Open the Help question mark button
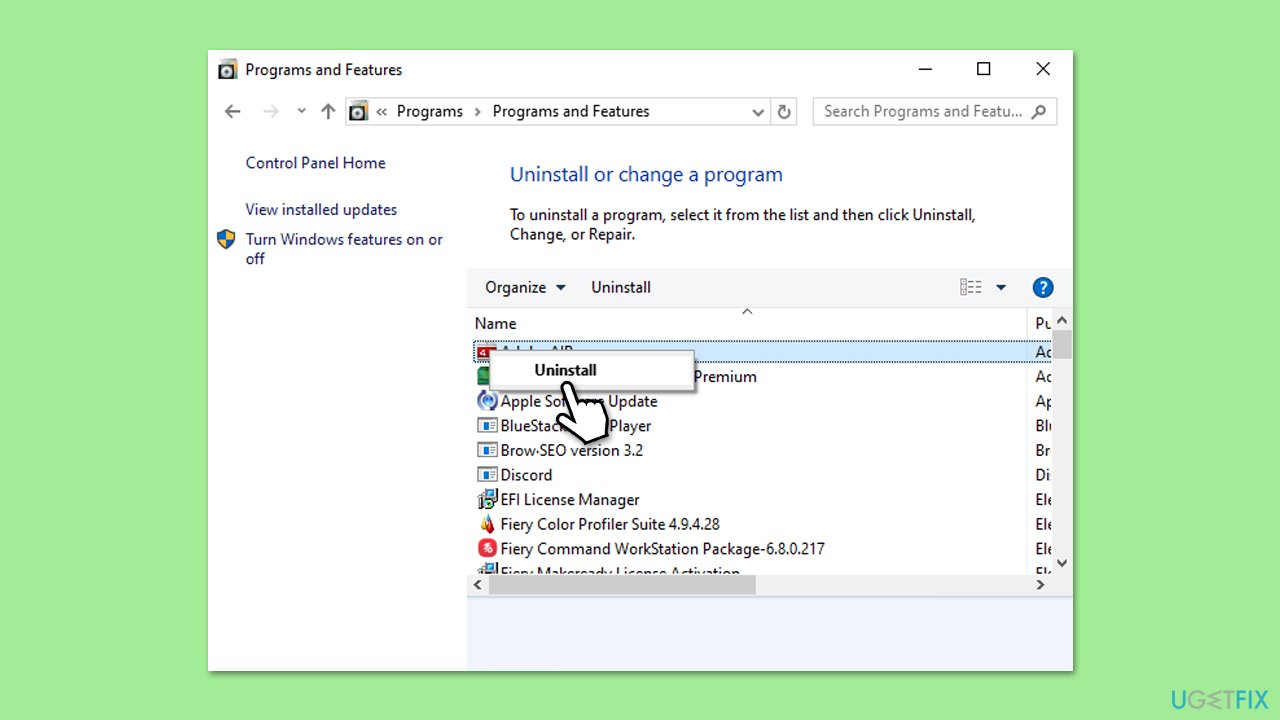 click(x=1042, y=288)
